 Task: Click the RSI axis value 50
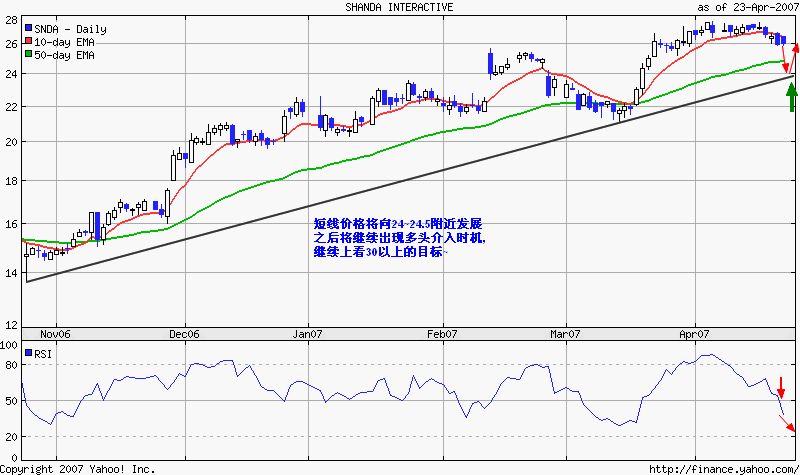point(11,401)
